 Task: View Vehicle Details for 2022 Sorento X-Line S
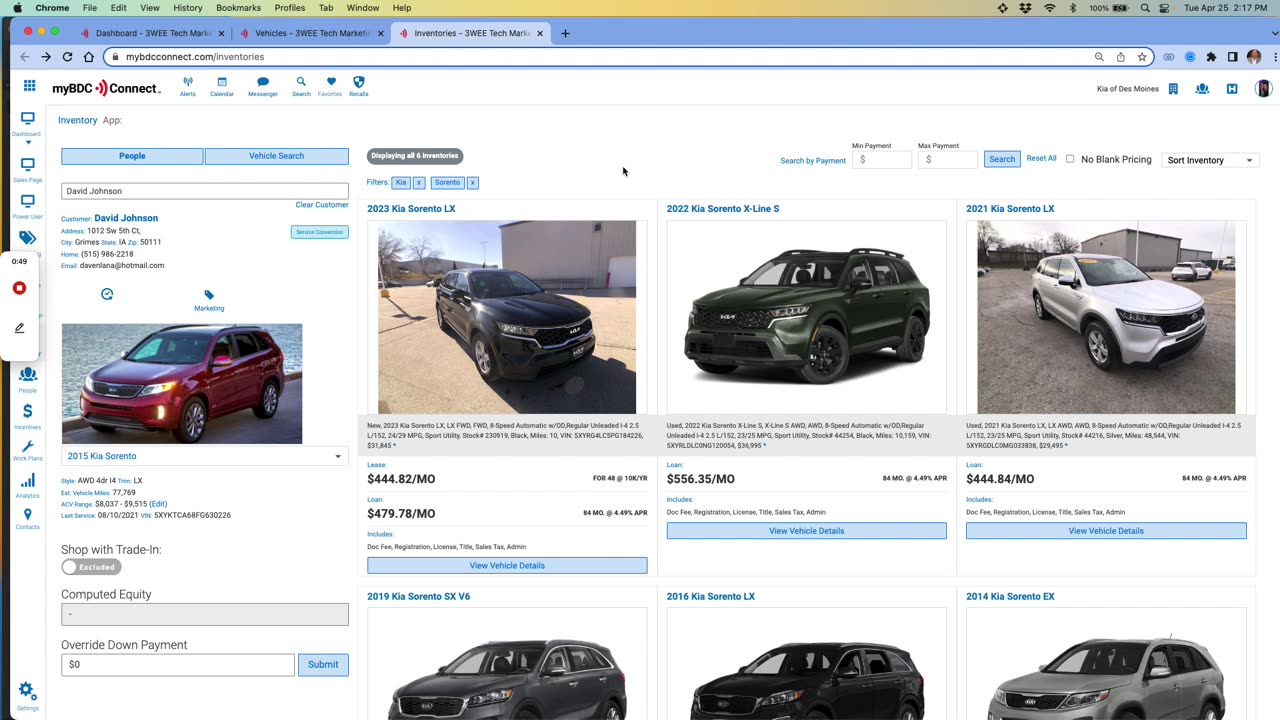(807, 531)
